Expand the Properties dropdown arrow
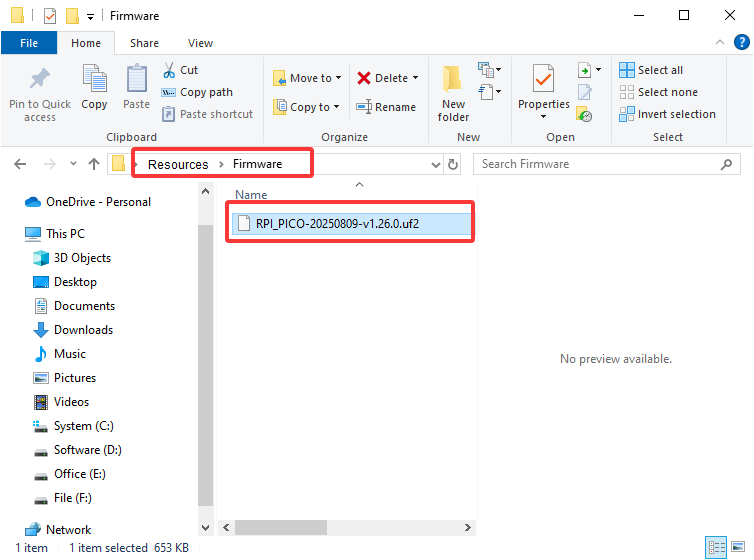Viewport: 754px width, 560px height. click(x=543, y=117)
